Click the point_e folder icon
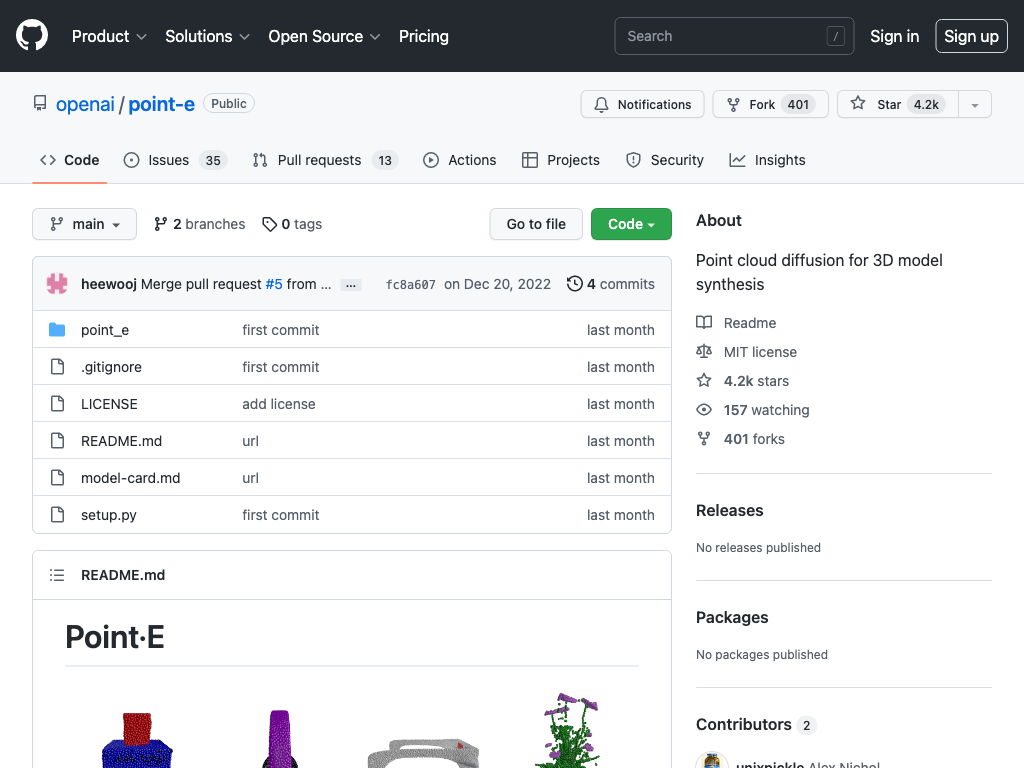1024x768 pixels. 57,330
